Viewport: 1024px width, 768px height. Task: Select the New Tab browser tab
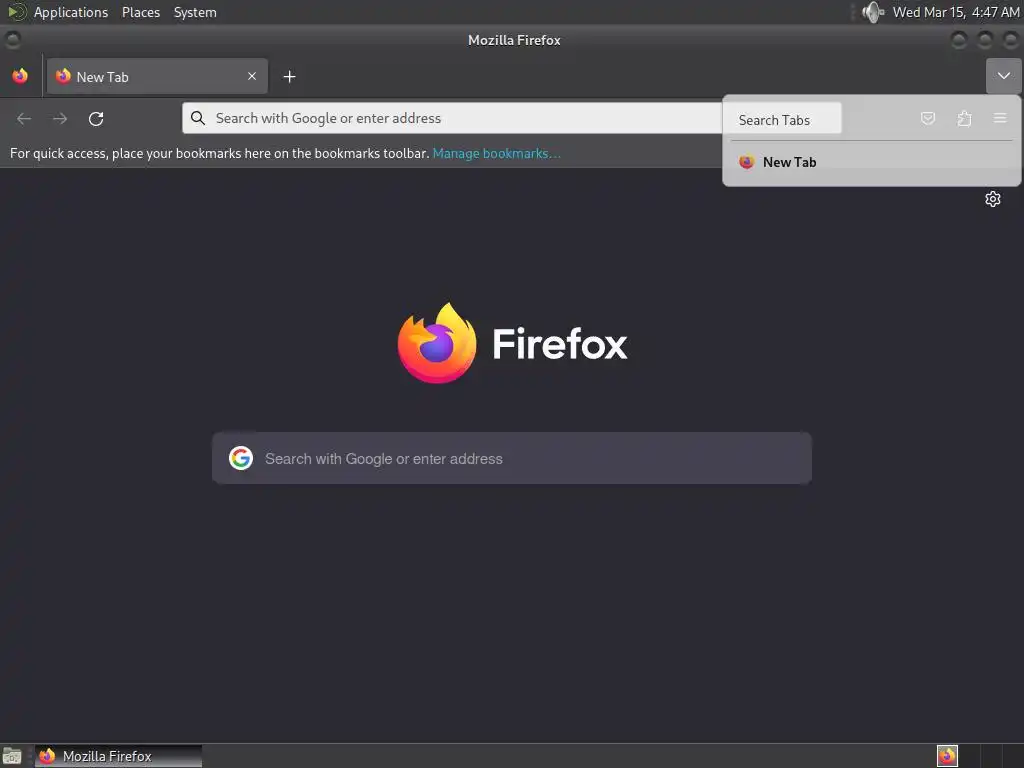[157, 76]
